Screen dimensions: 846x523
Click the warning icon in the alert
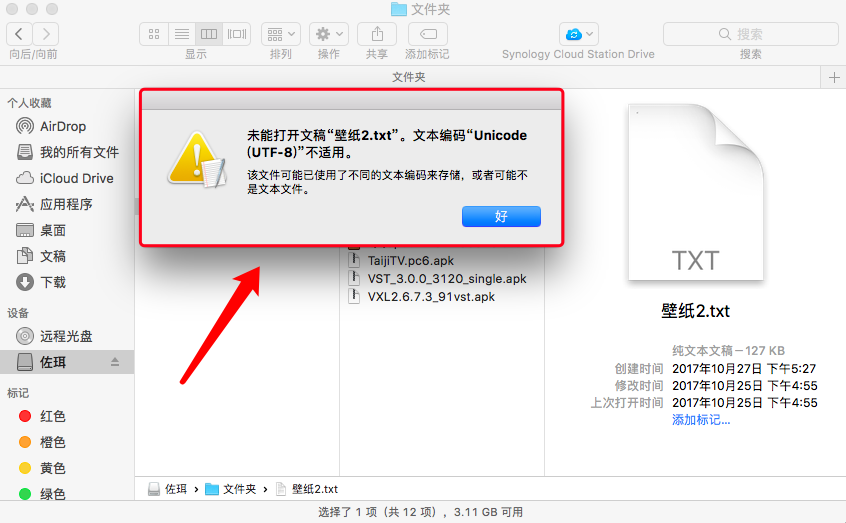point(196,159)
